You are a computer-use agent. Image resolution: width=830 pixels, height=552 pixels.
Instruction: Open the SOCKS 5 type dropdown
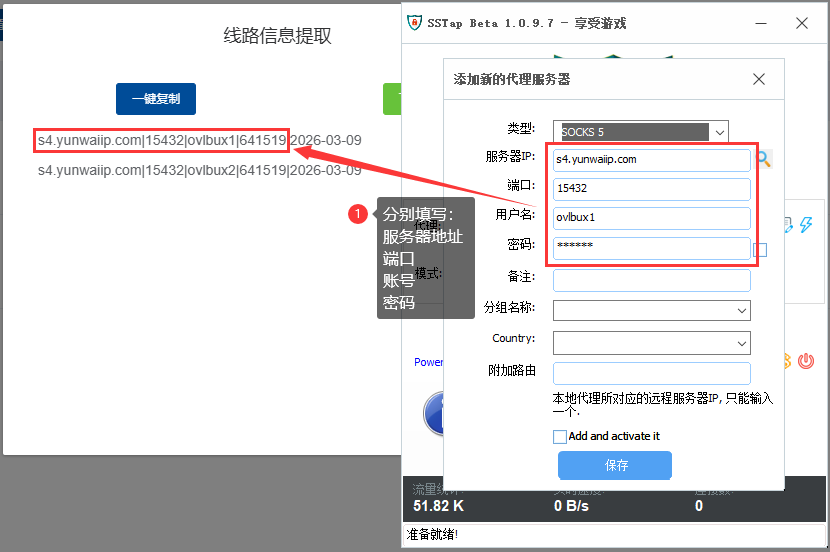[x=718, y=132]
